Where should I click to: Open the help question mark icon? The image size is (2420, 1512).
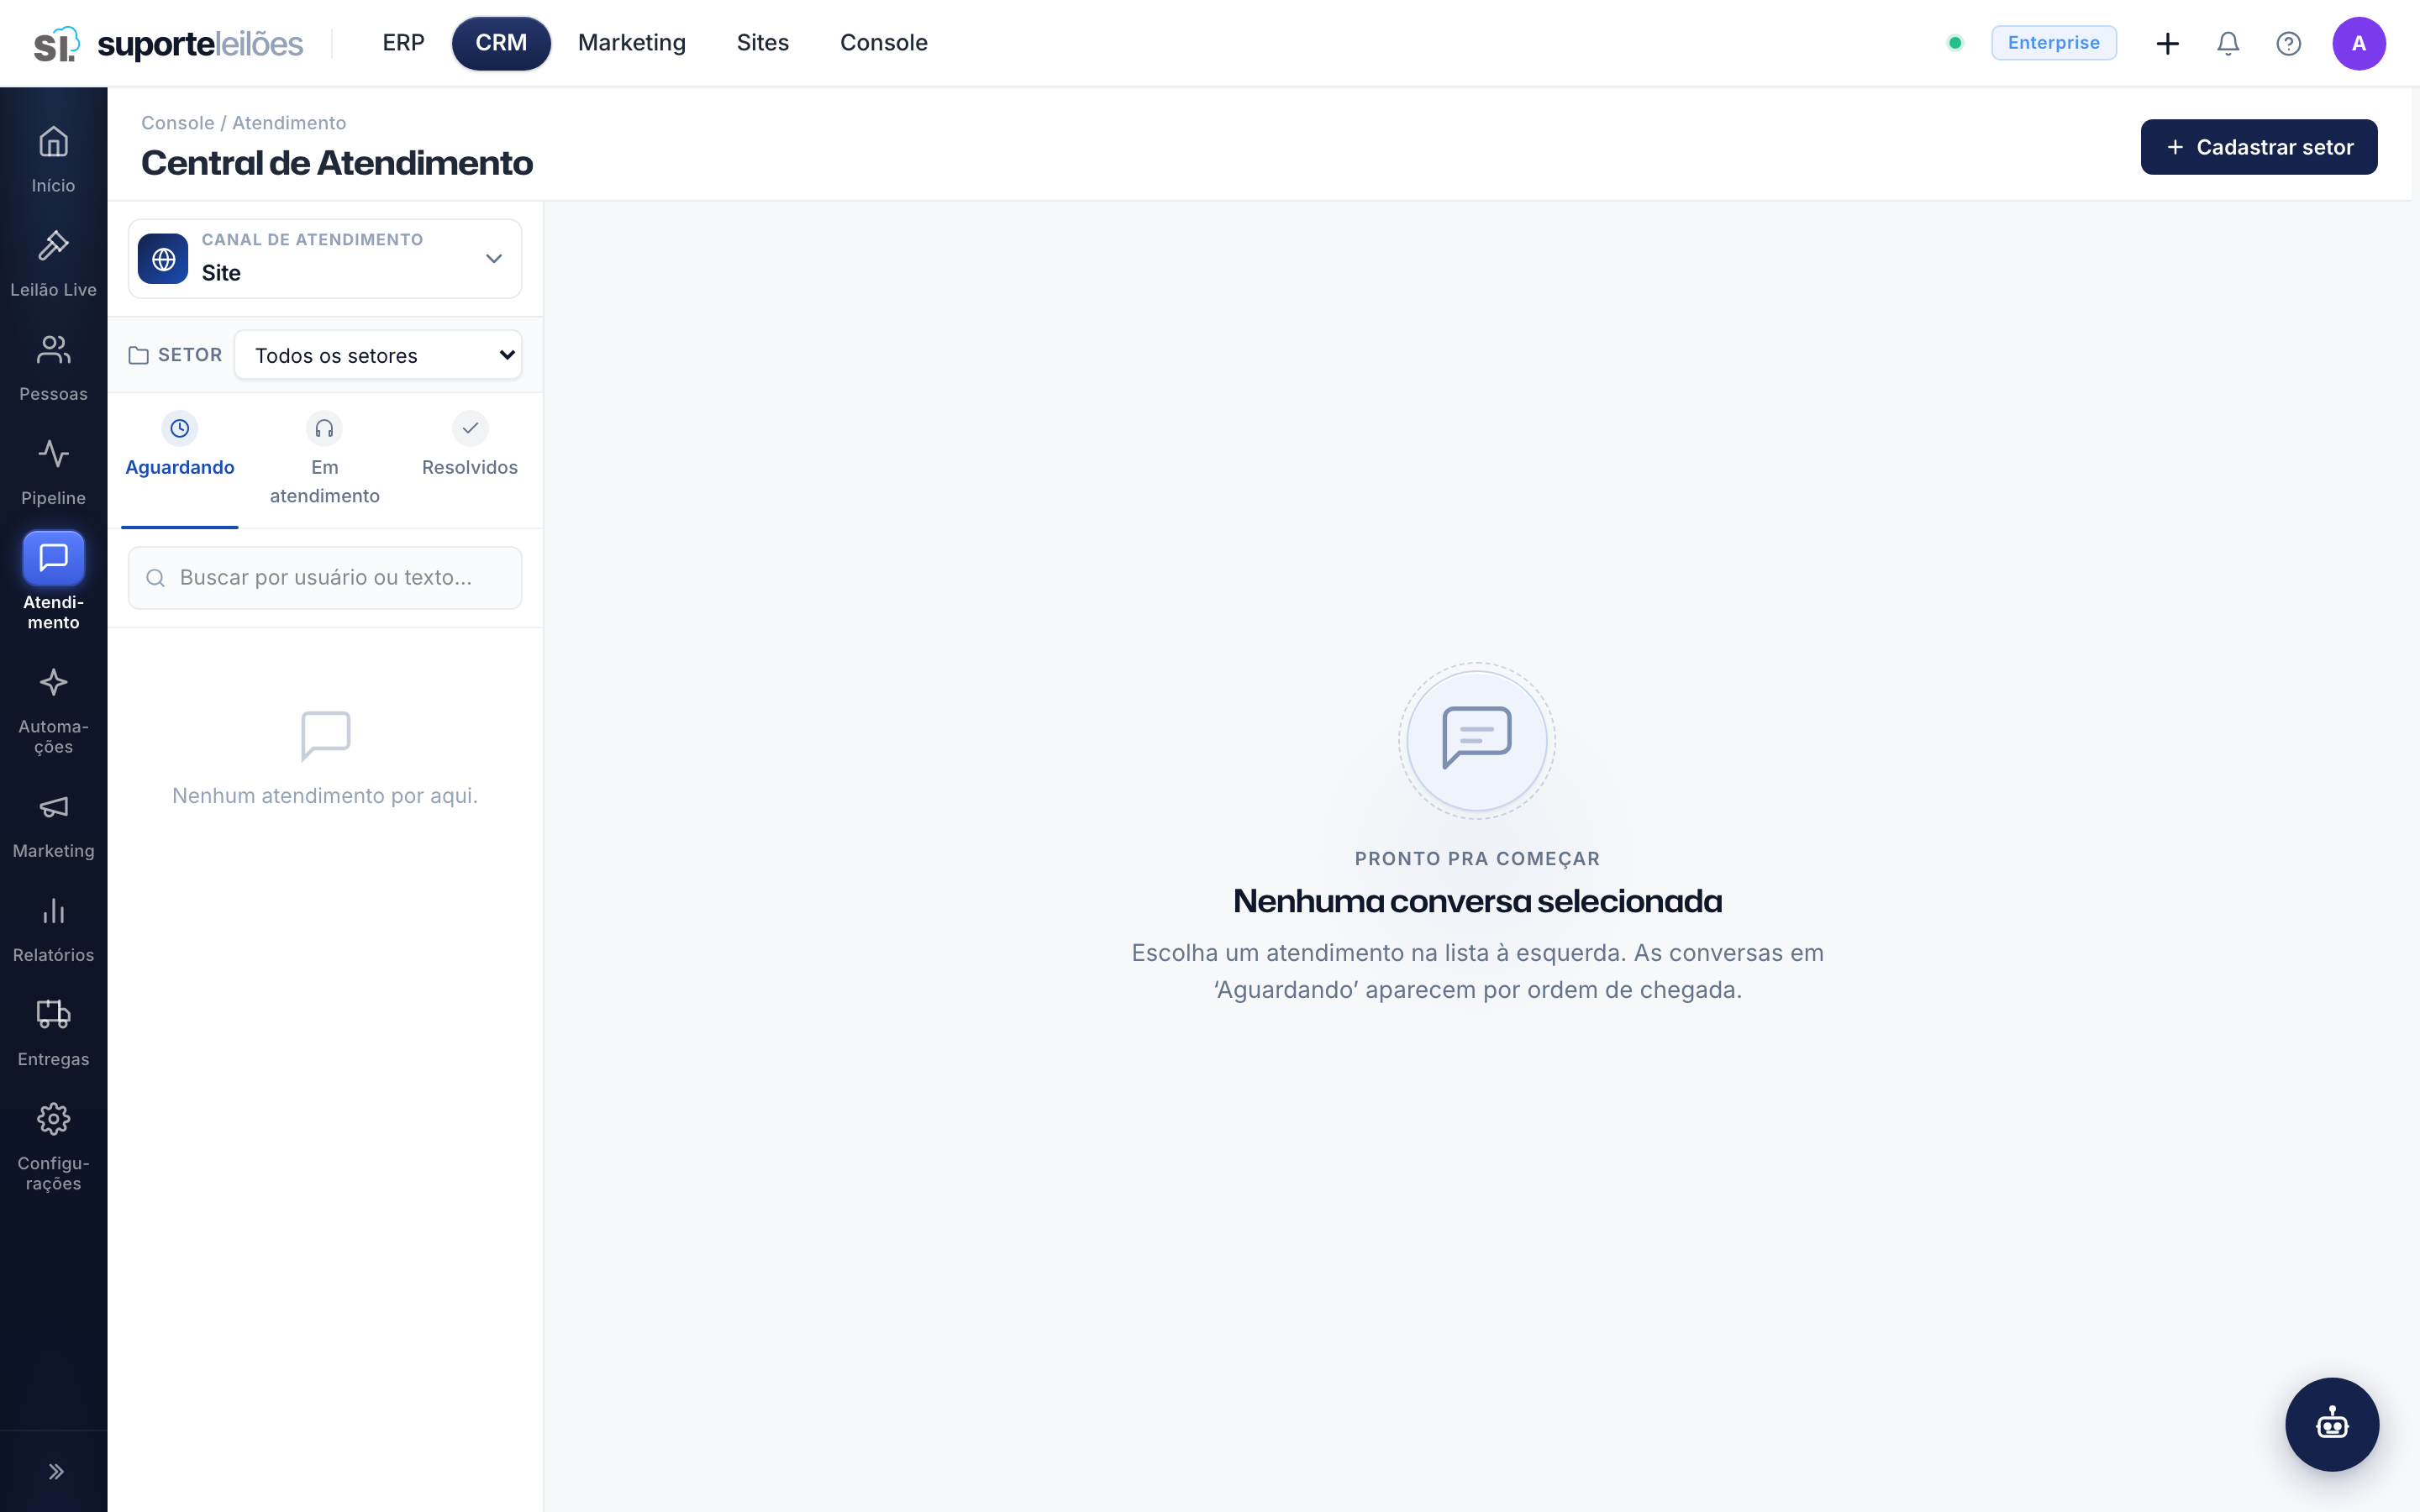coord(2288,43)
